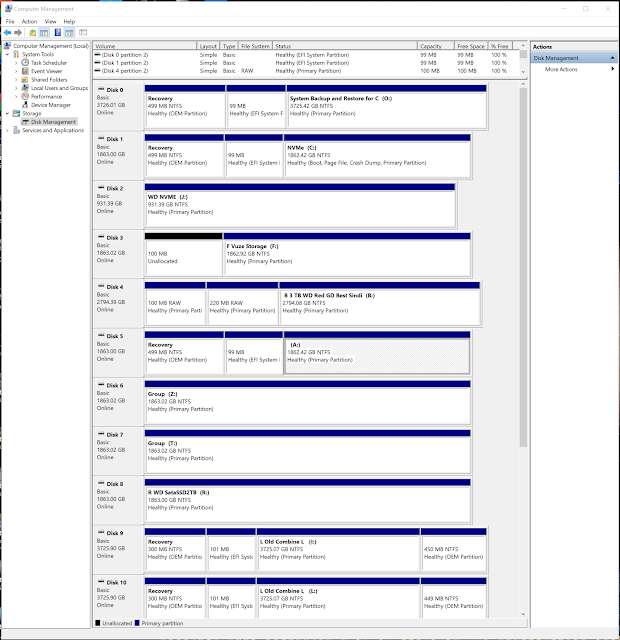Expand the Performance node

(16, 96)
